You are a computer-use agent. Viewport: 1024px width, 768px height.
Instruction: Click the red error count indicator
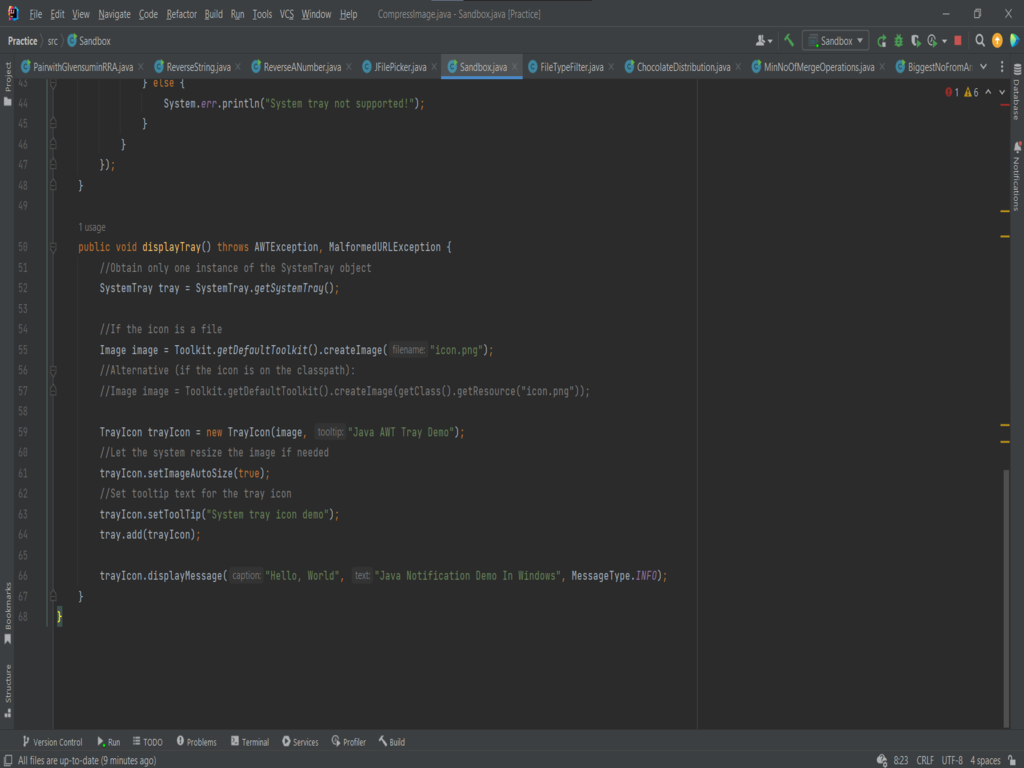click(952, 92)
